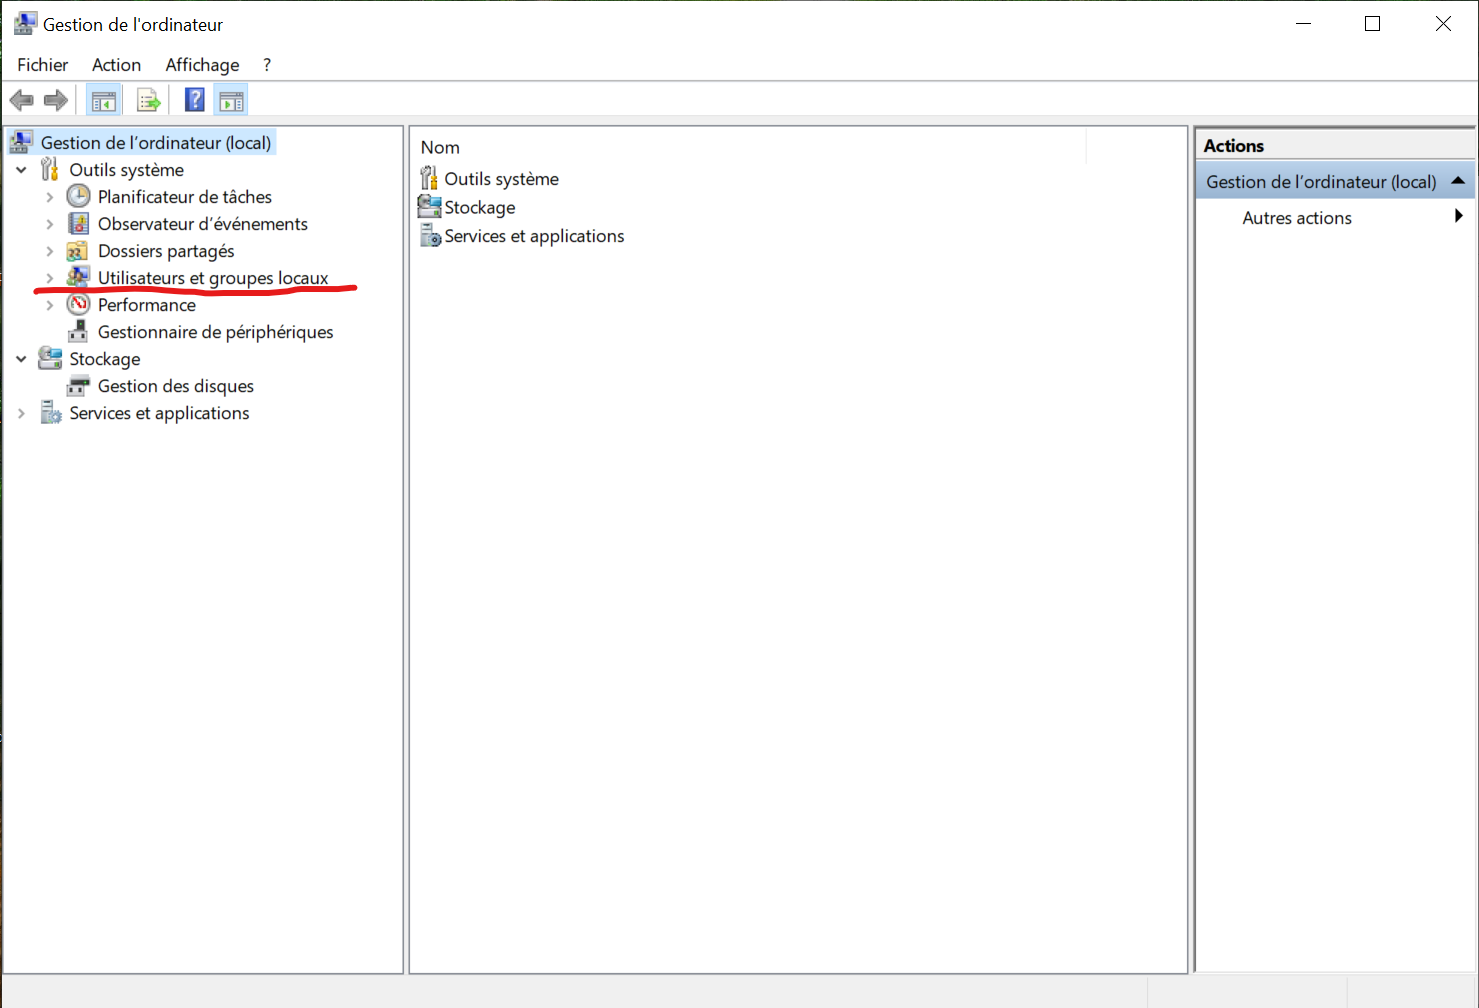Open the Affichage menu
The width and height of the screenshot is (1479, 1008).
(202, 65)
